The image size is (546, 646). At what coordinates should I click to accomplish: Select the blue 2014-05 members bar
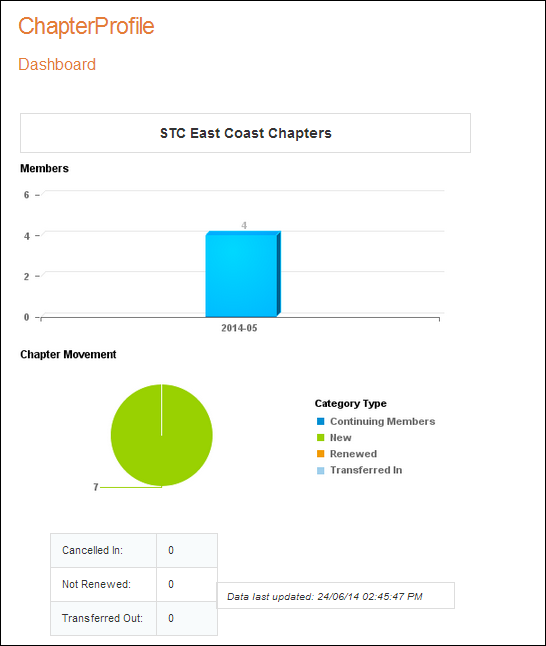coord(243,274)
